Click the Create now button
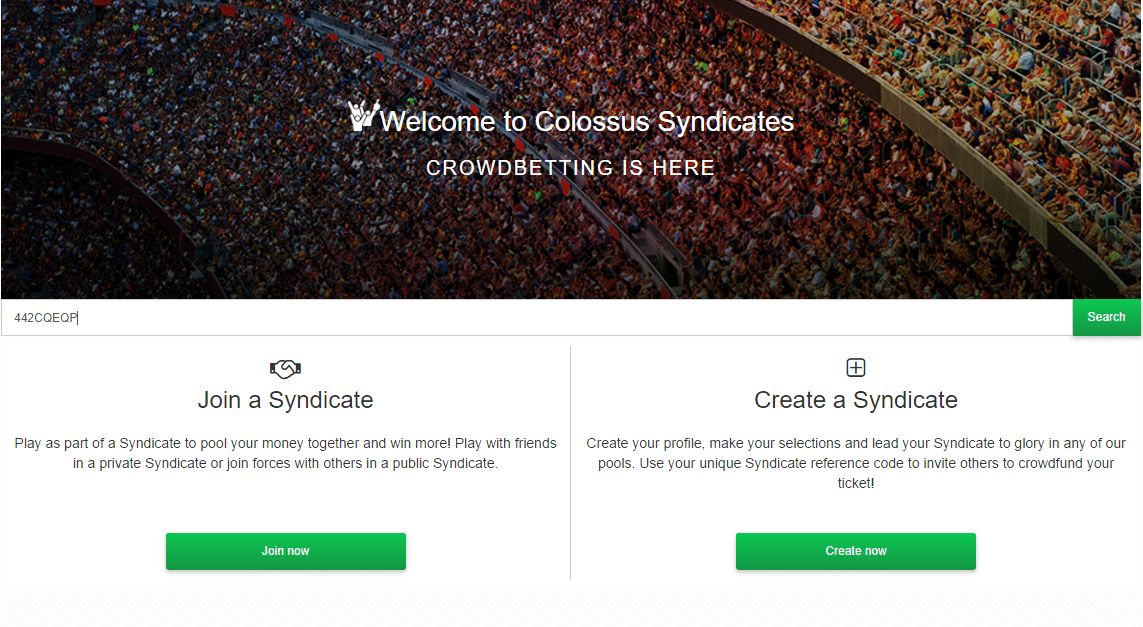The image size is (1143, 627). 856,551
